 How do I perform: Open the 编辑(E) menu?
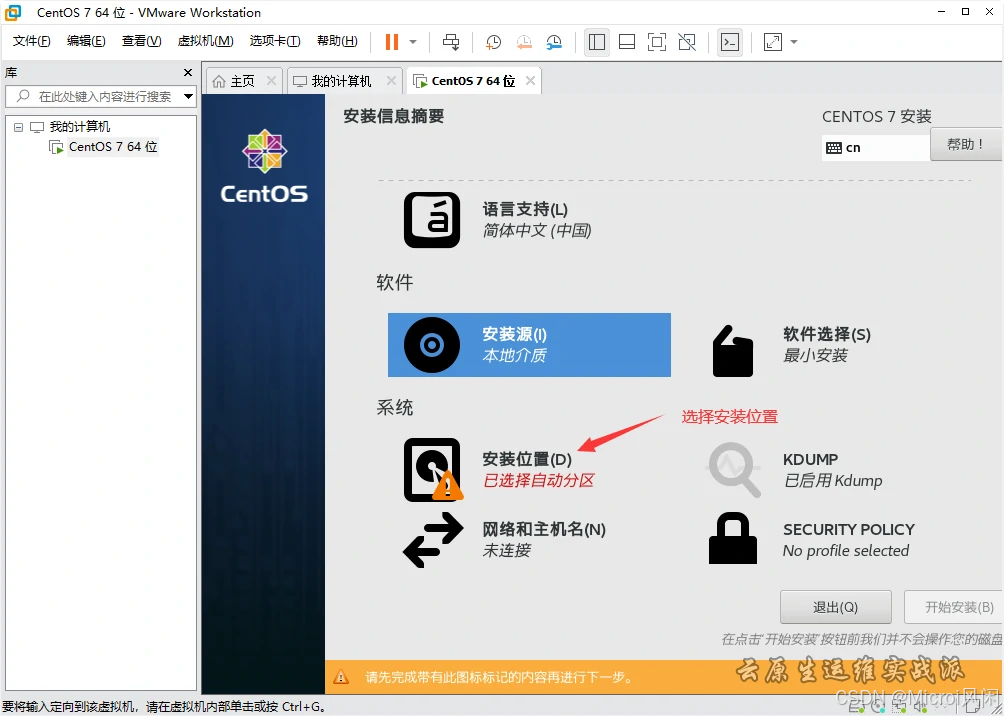(x=86, y=41)
